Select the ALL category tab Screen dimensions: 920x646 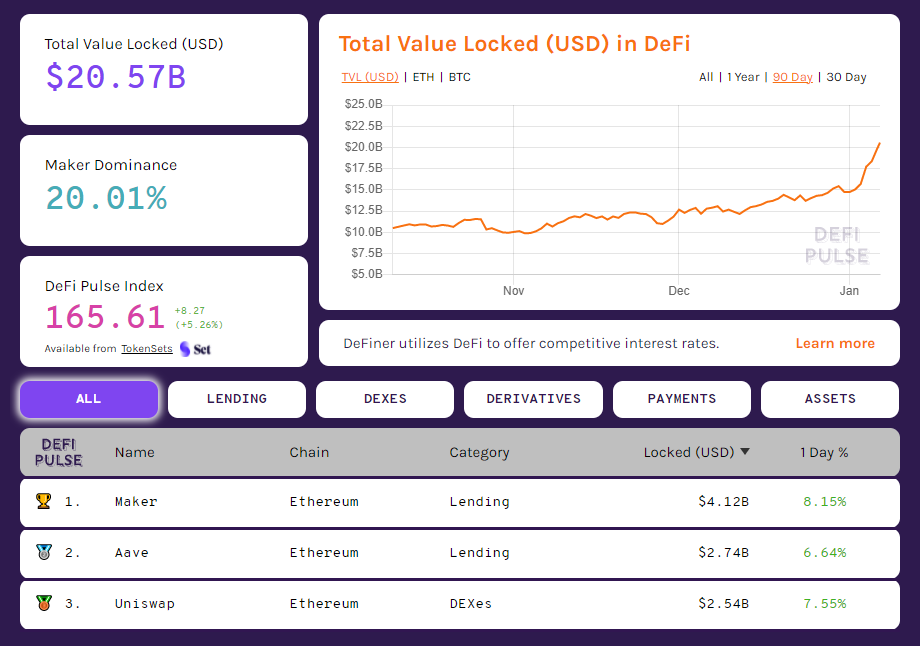(x=89, y=399)
